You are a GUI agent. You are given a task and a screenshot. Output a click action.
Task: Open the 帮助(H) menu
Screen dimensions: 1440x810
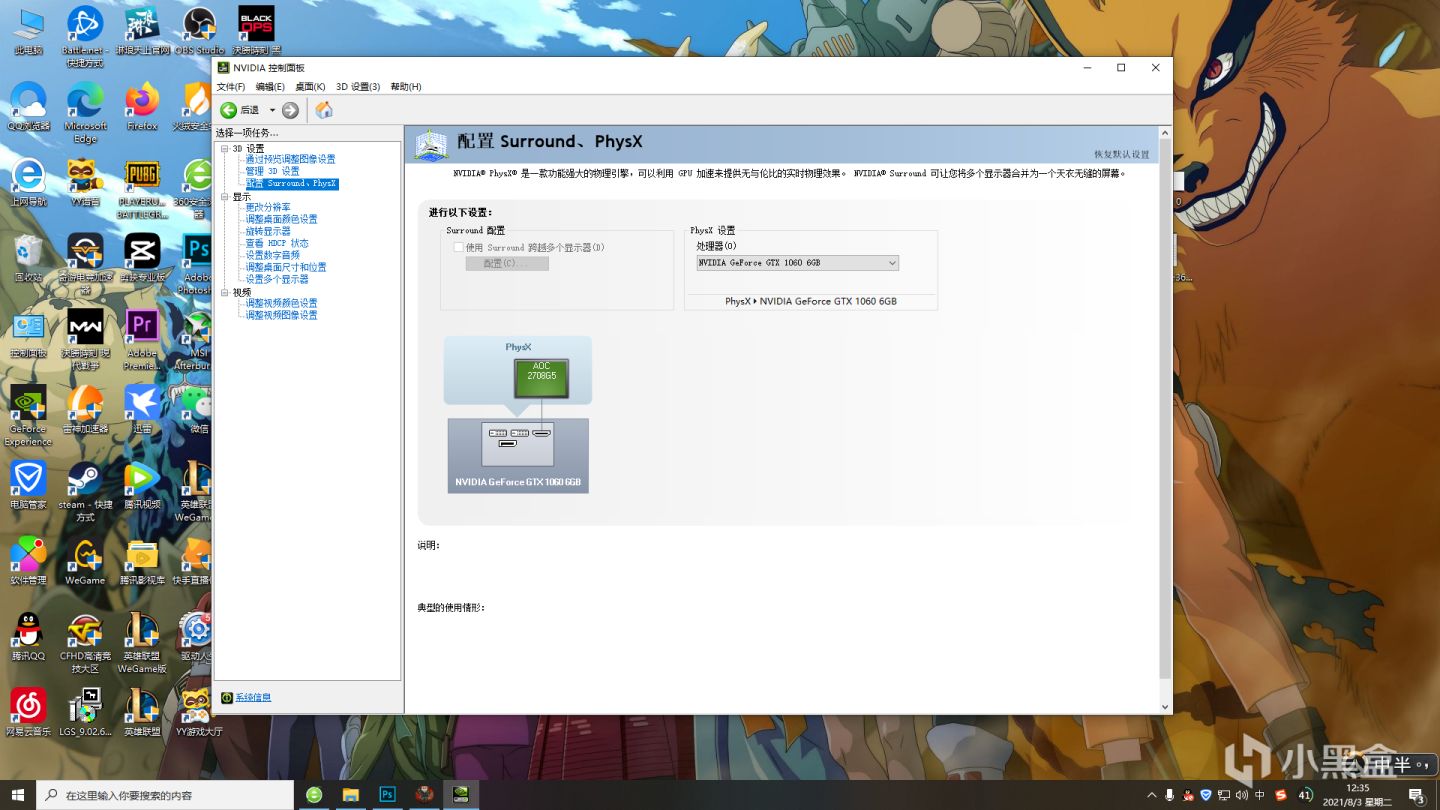pos(406,87)
